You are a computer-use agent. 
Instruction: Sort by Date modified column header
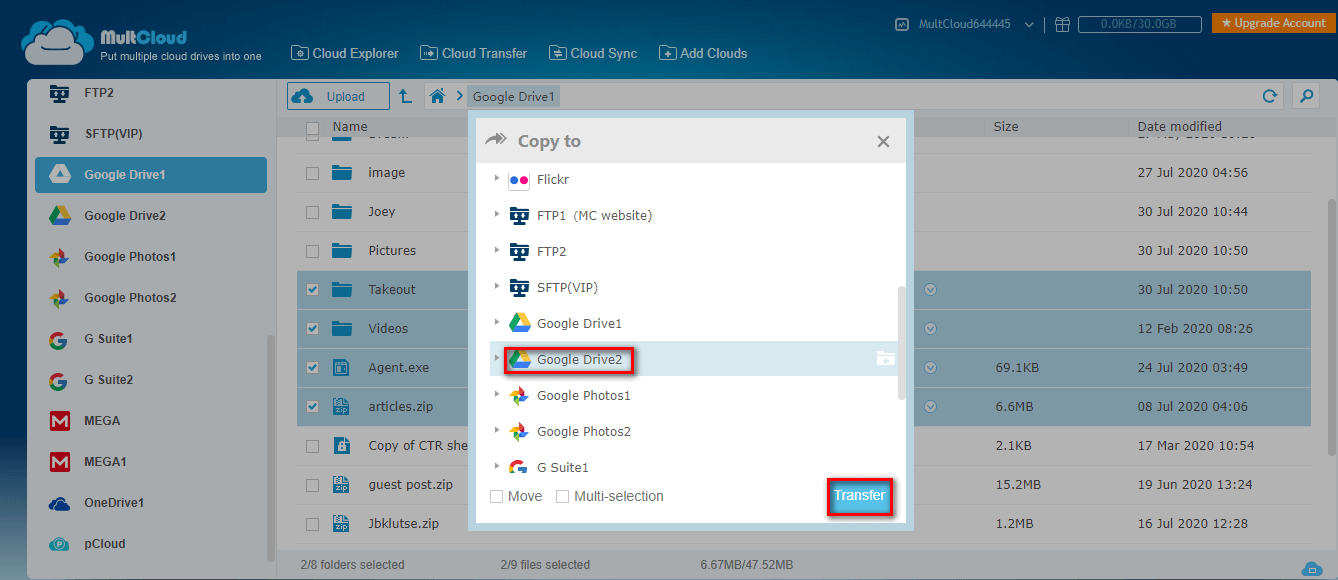tap(1179, 127)
